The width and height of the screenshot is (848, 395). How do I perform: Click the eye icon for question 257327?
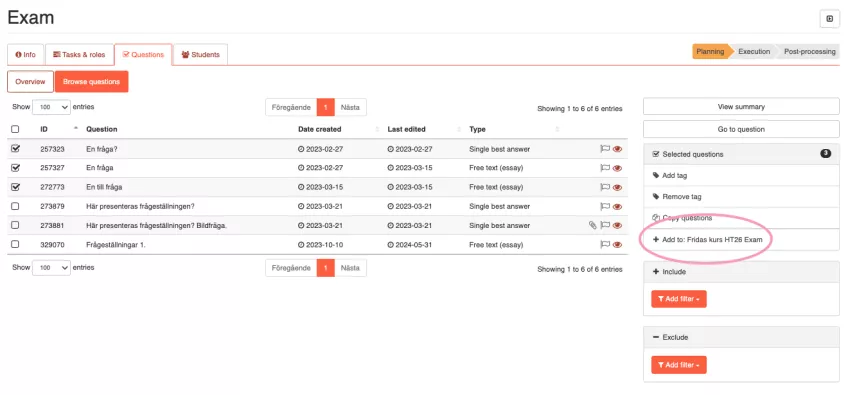617,168
